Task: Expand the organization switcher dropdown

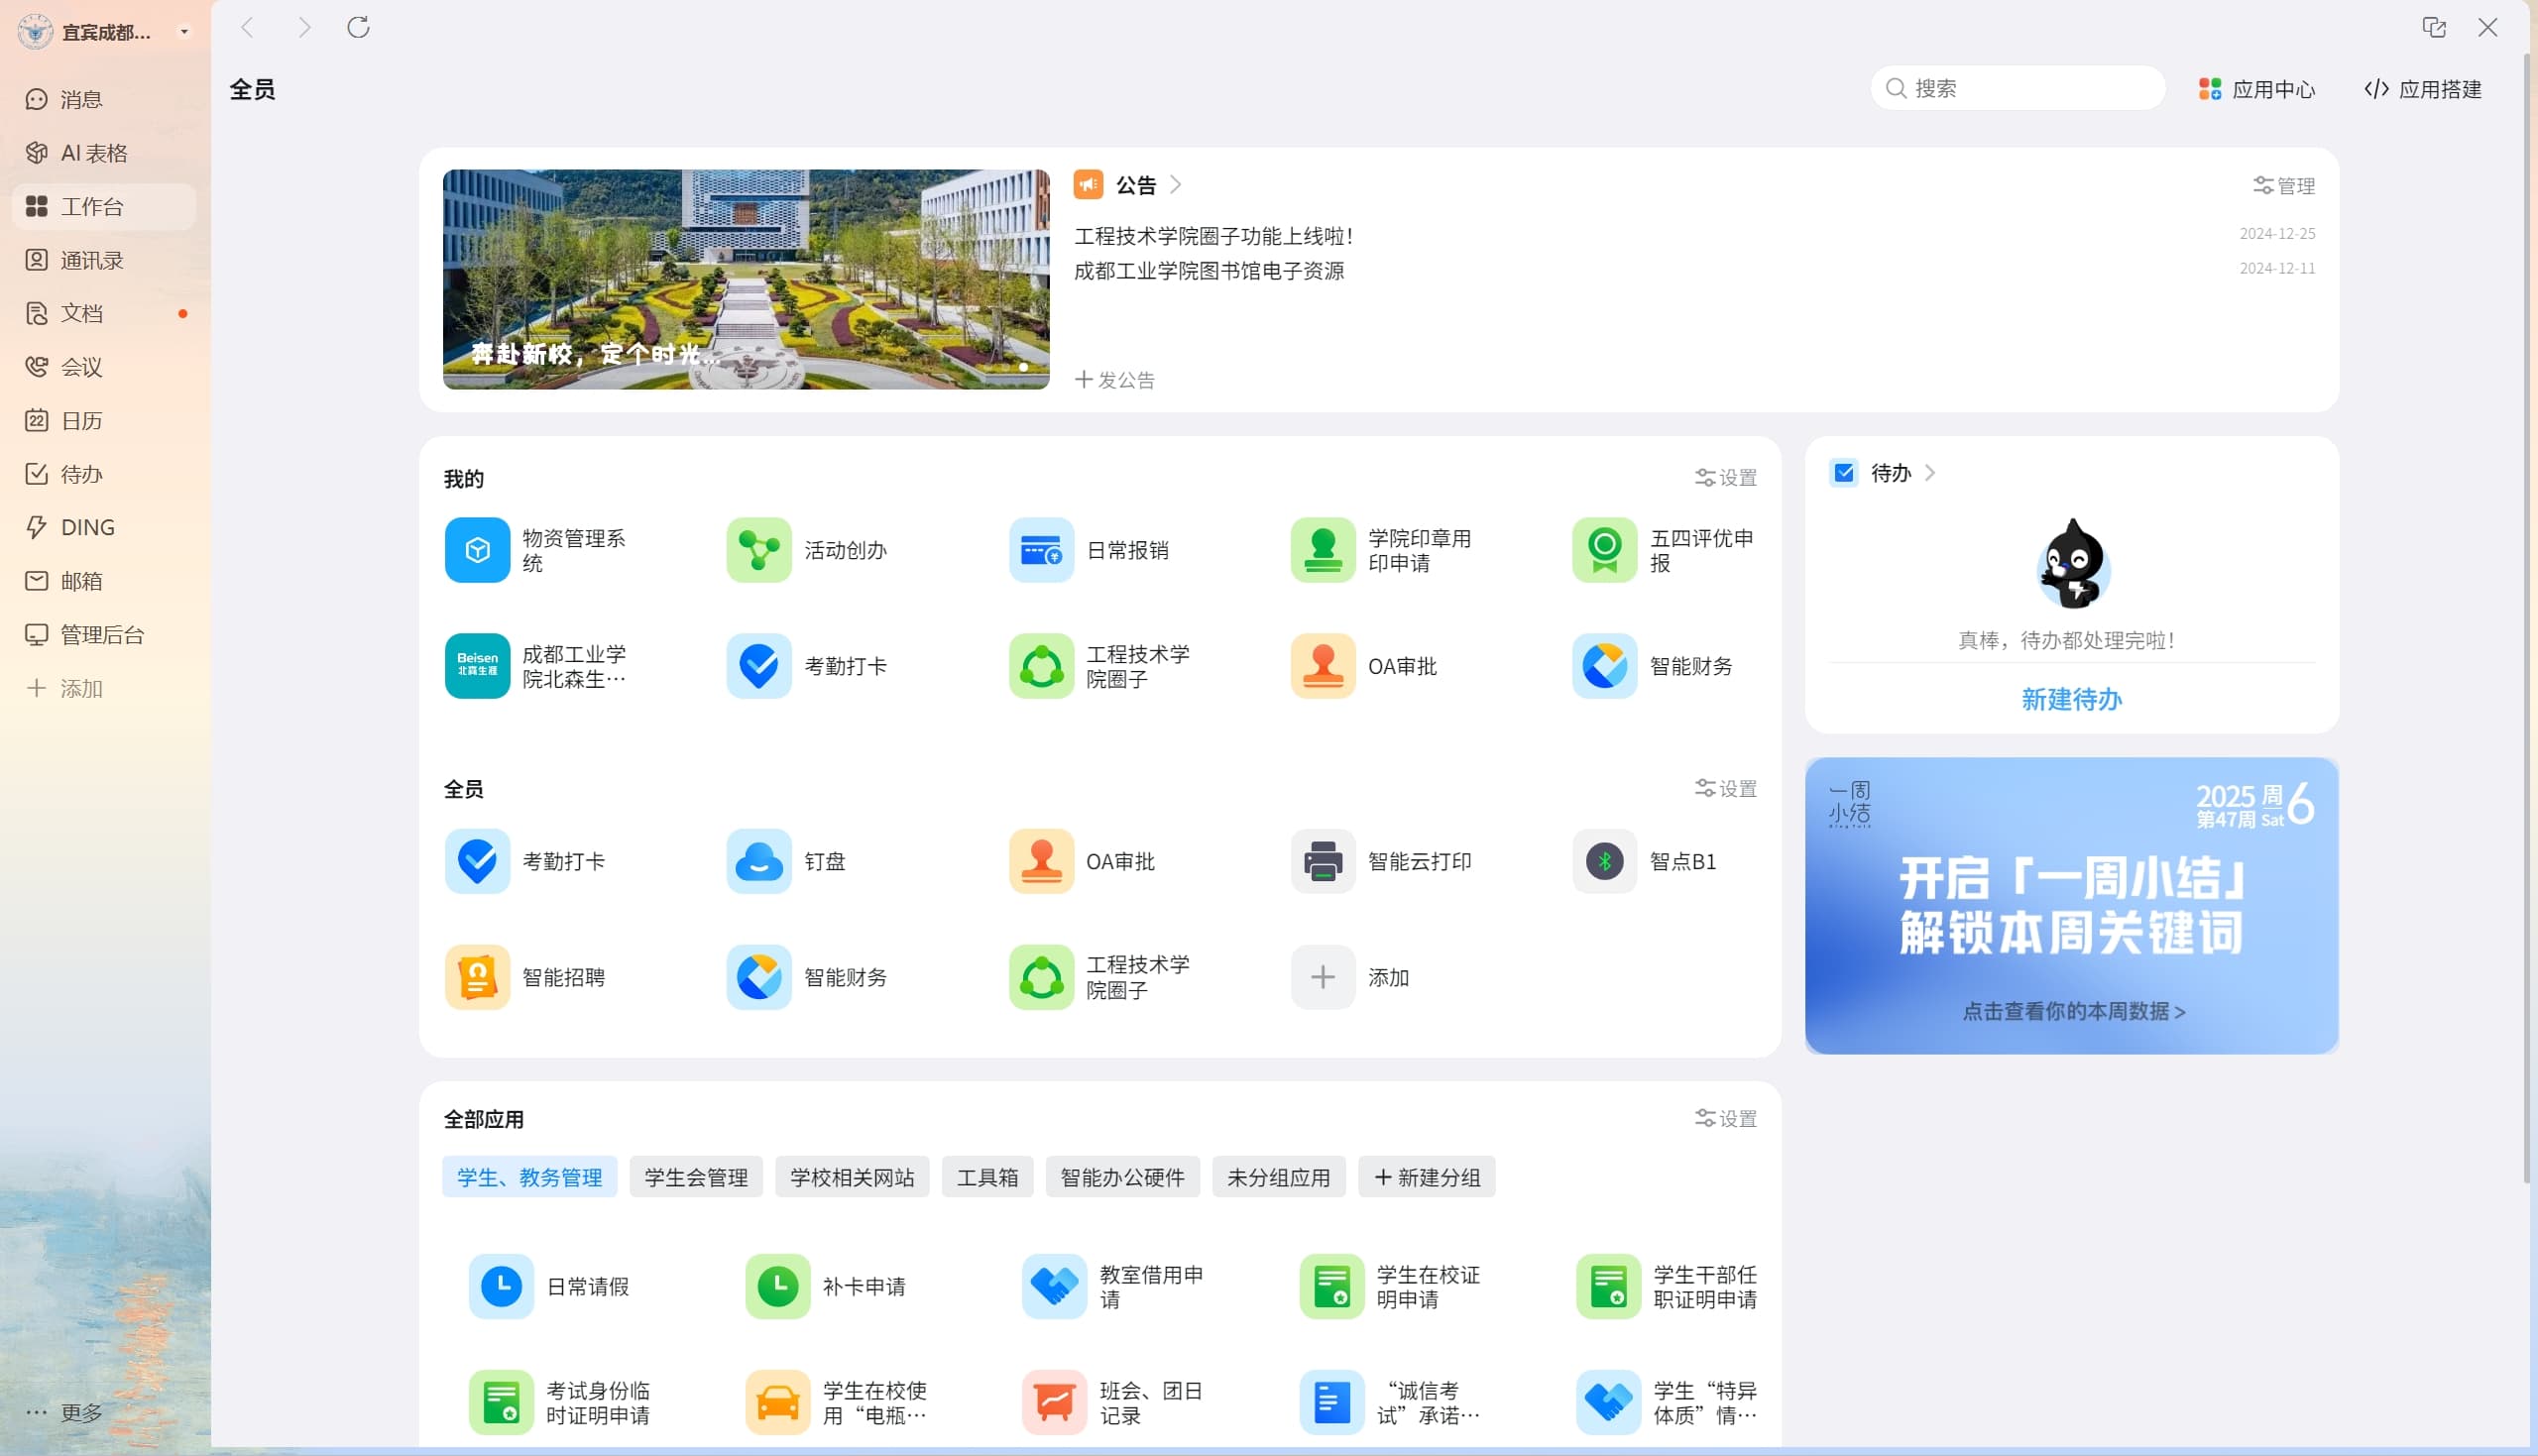Action: [x=184, y=31]
